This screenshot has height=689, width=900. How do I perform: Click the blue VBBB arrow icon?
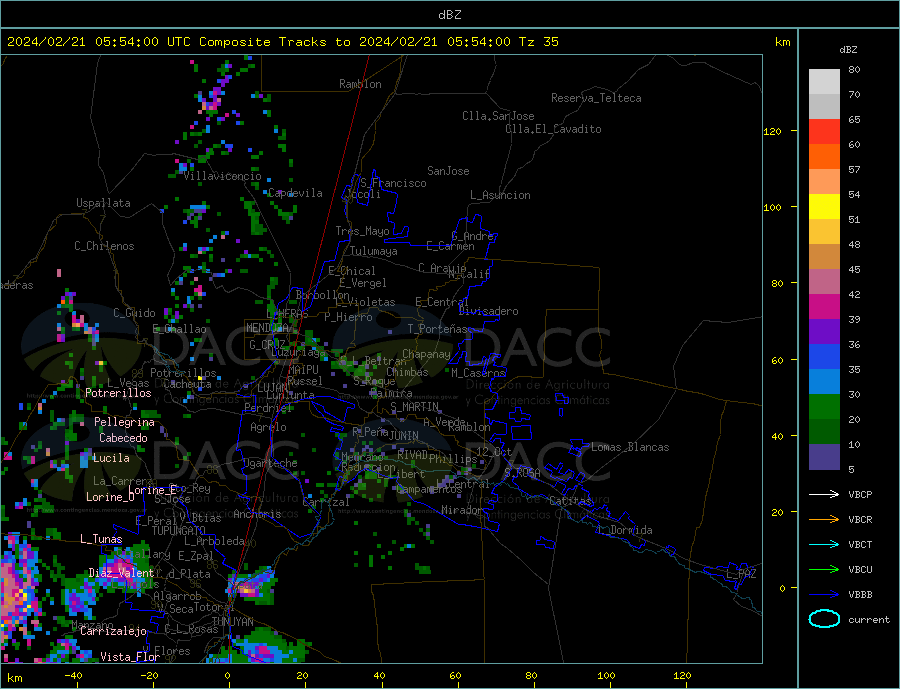(824, 595)
